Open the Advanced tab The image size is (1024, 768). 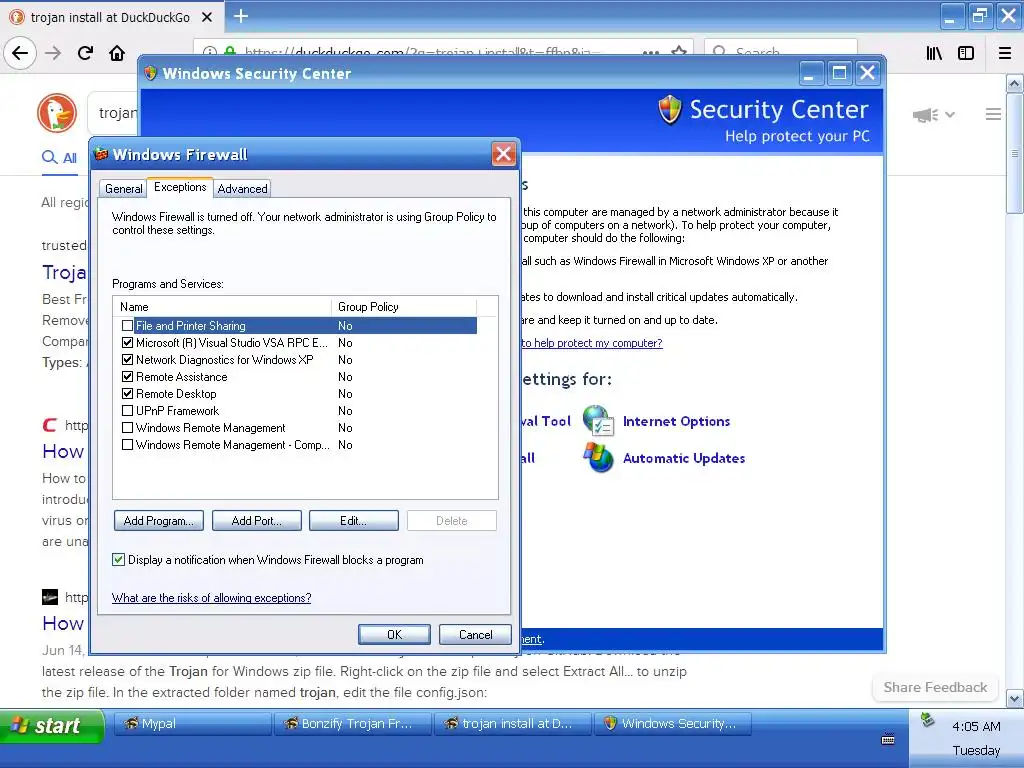(x=242, y=188)
